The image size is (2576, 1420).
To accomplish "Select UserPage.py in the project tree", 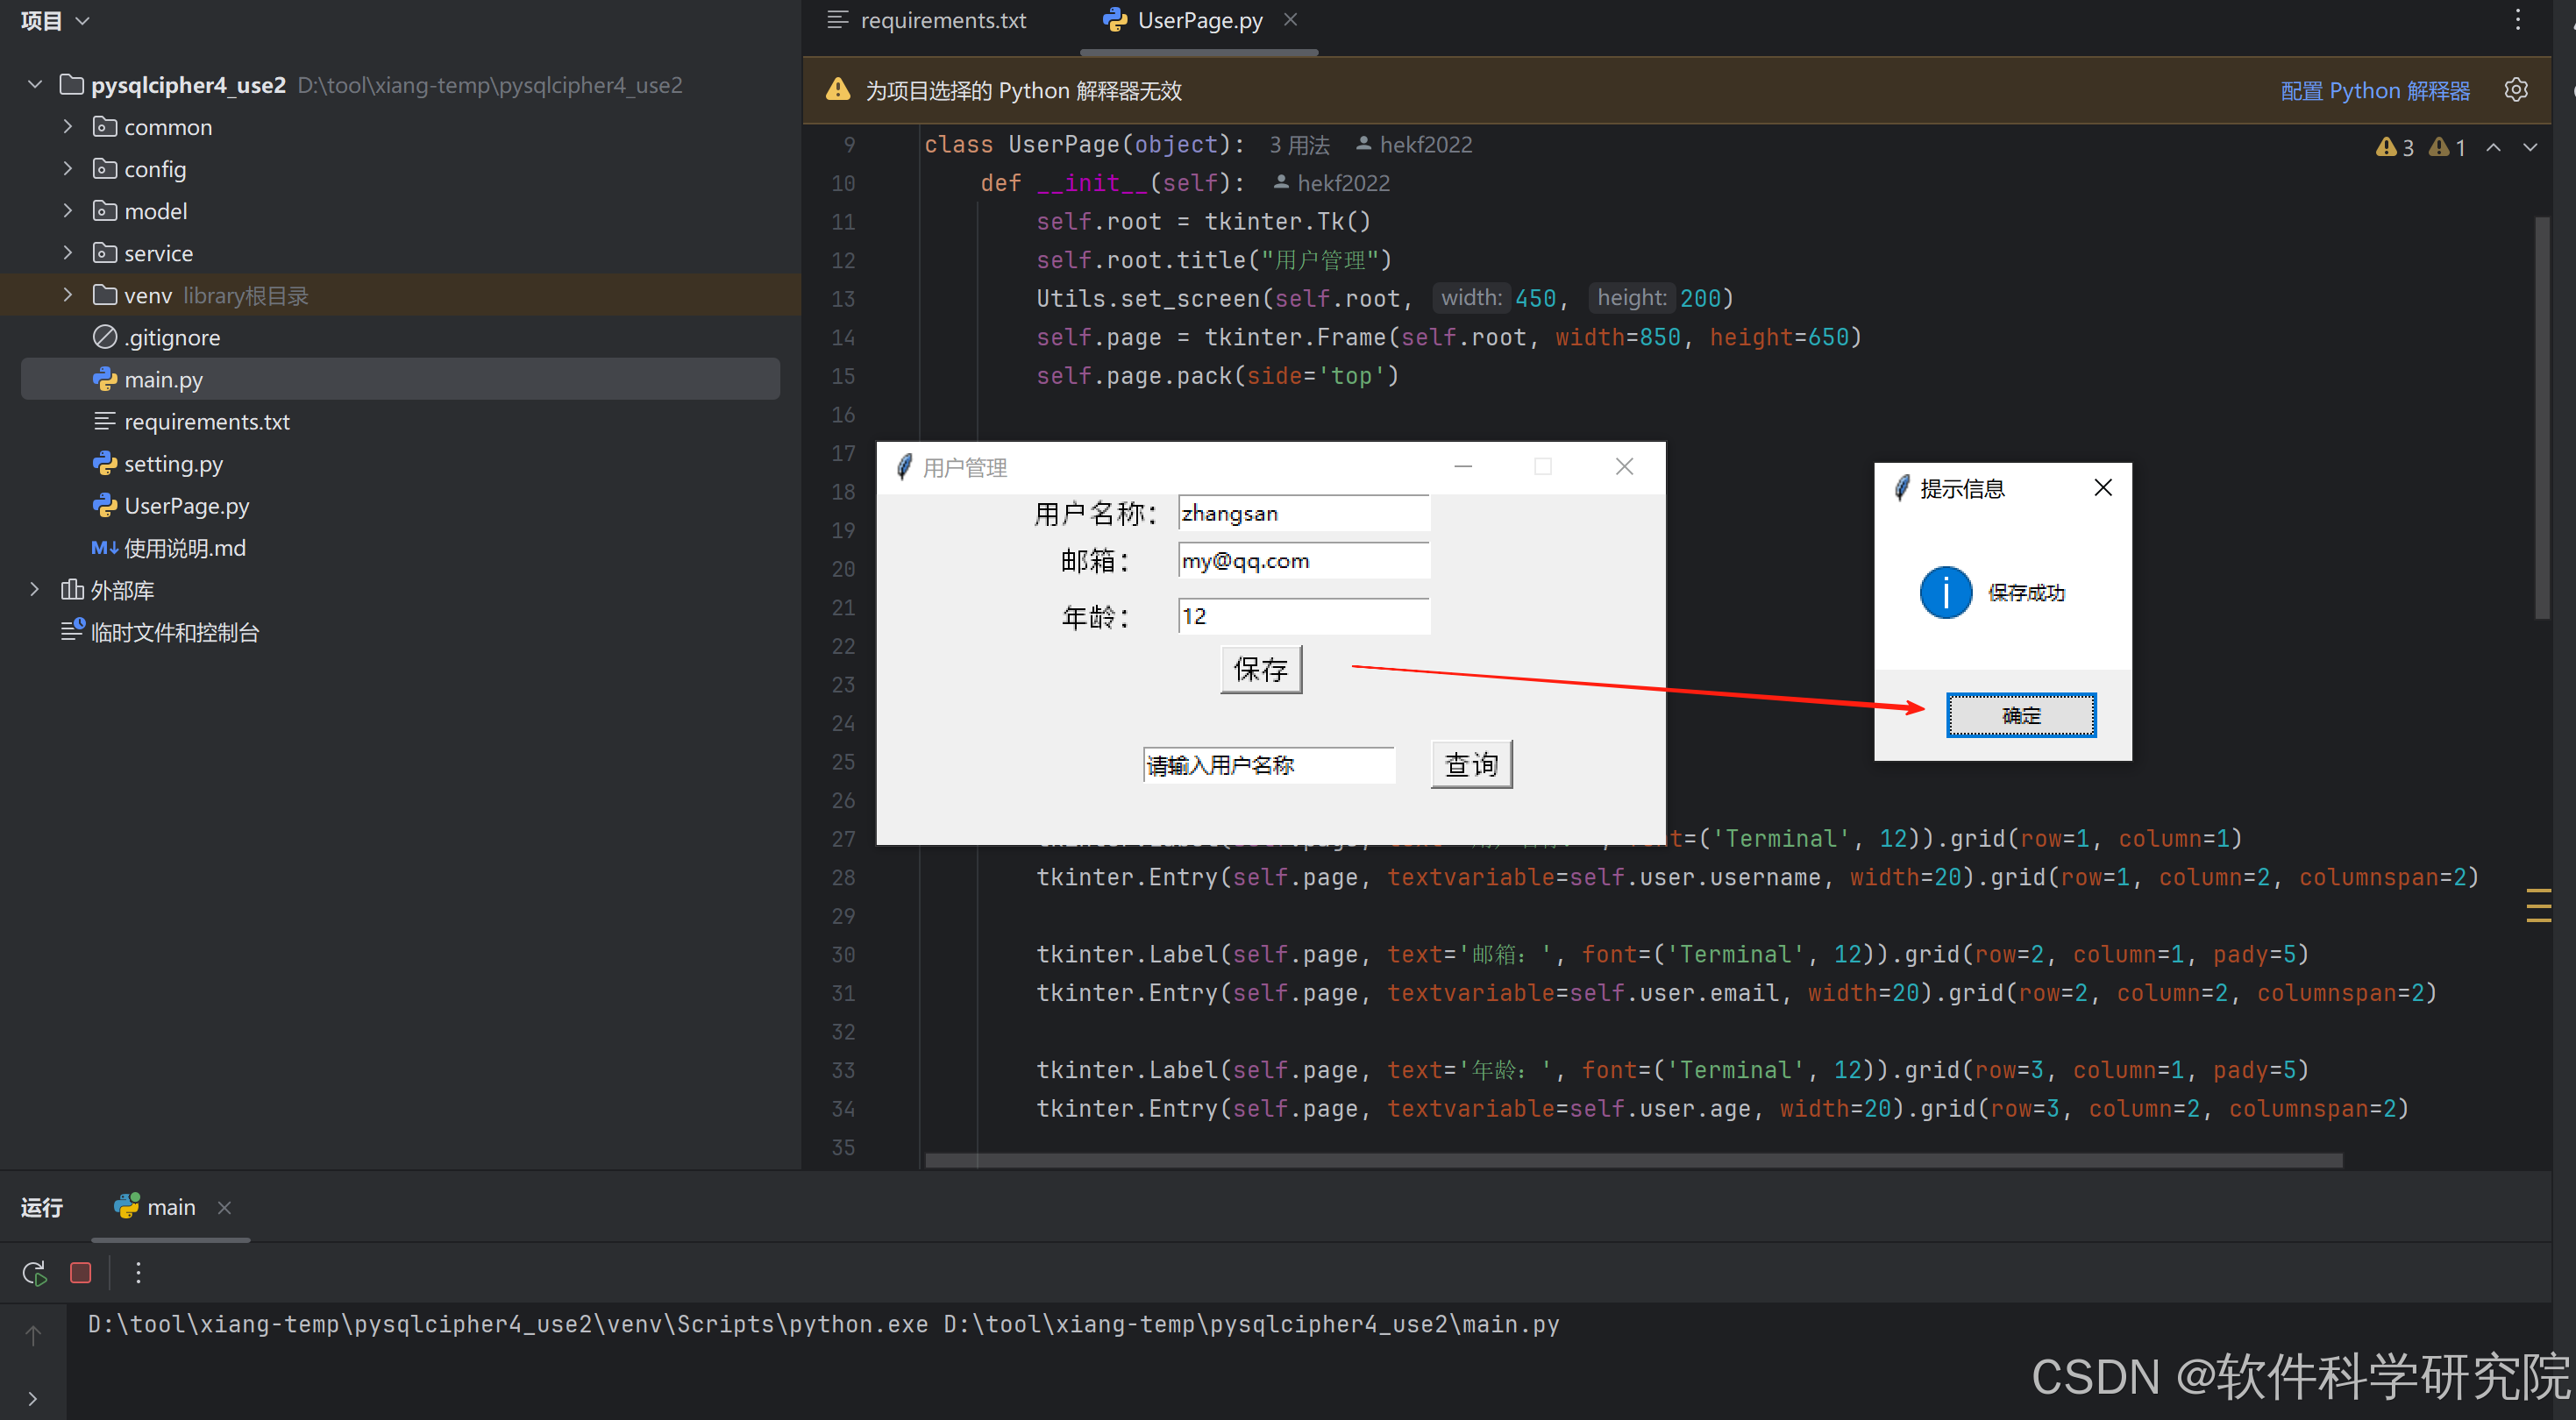I will tap(400, 505).
